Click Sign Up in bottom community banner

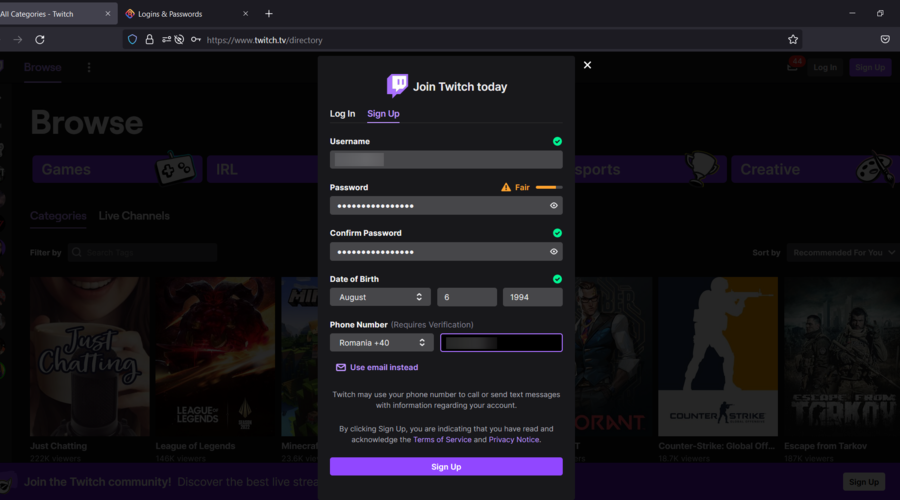tap(864, 482)
